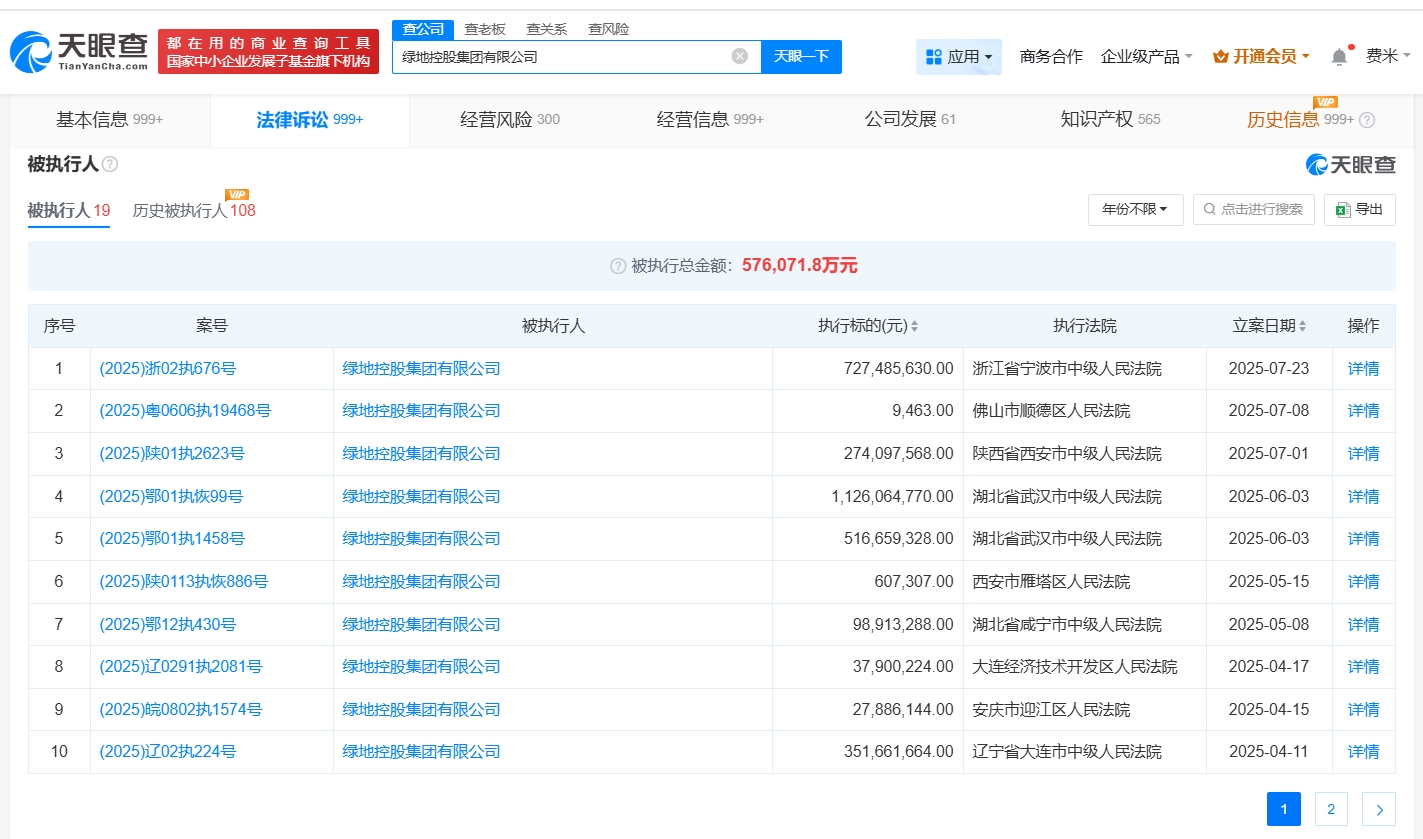Open the 开通会员 membership dropdown

(x=1261, y=57)
